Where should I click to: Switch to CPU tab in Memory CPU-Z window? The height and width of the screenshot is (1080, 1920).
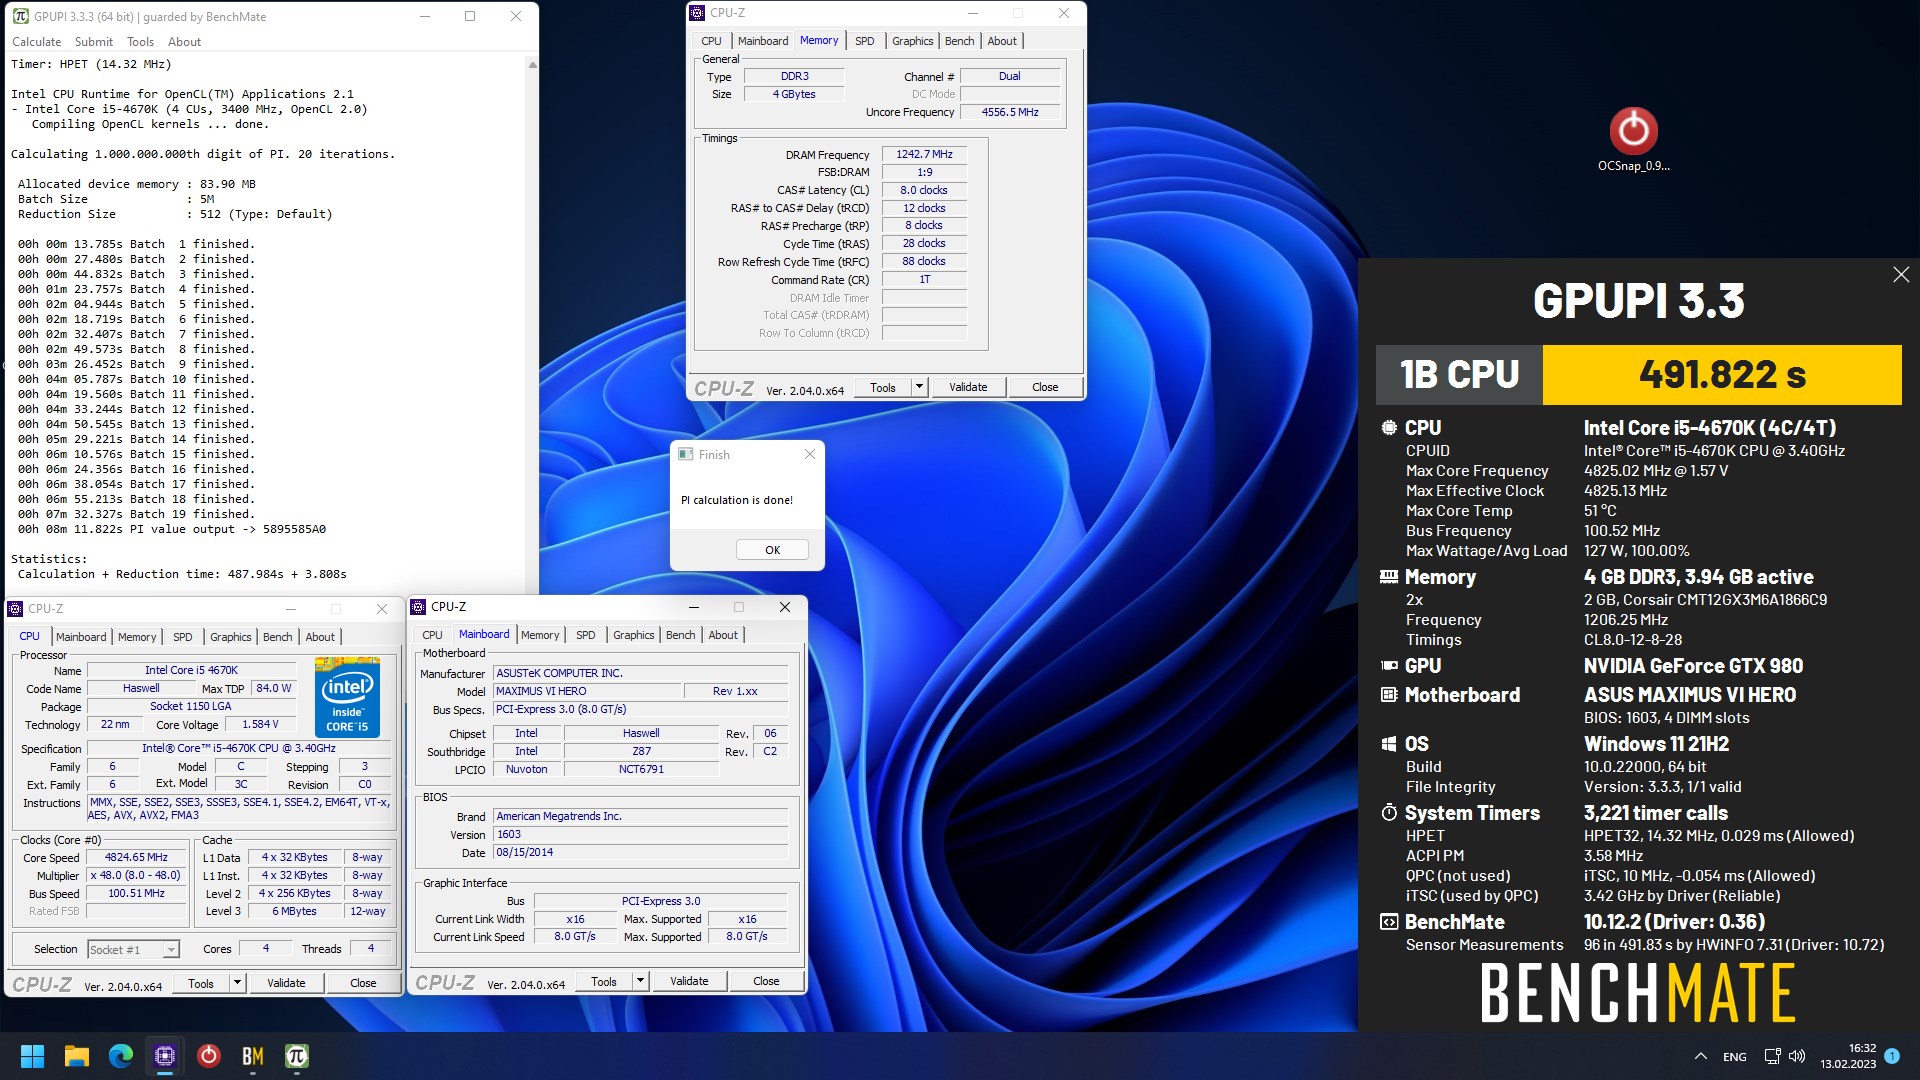711,41
